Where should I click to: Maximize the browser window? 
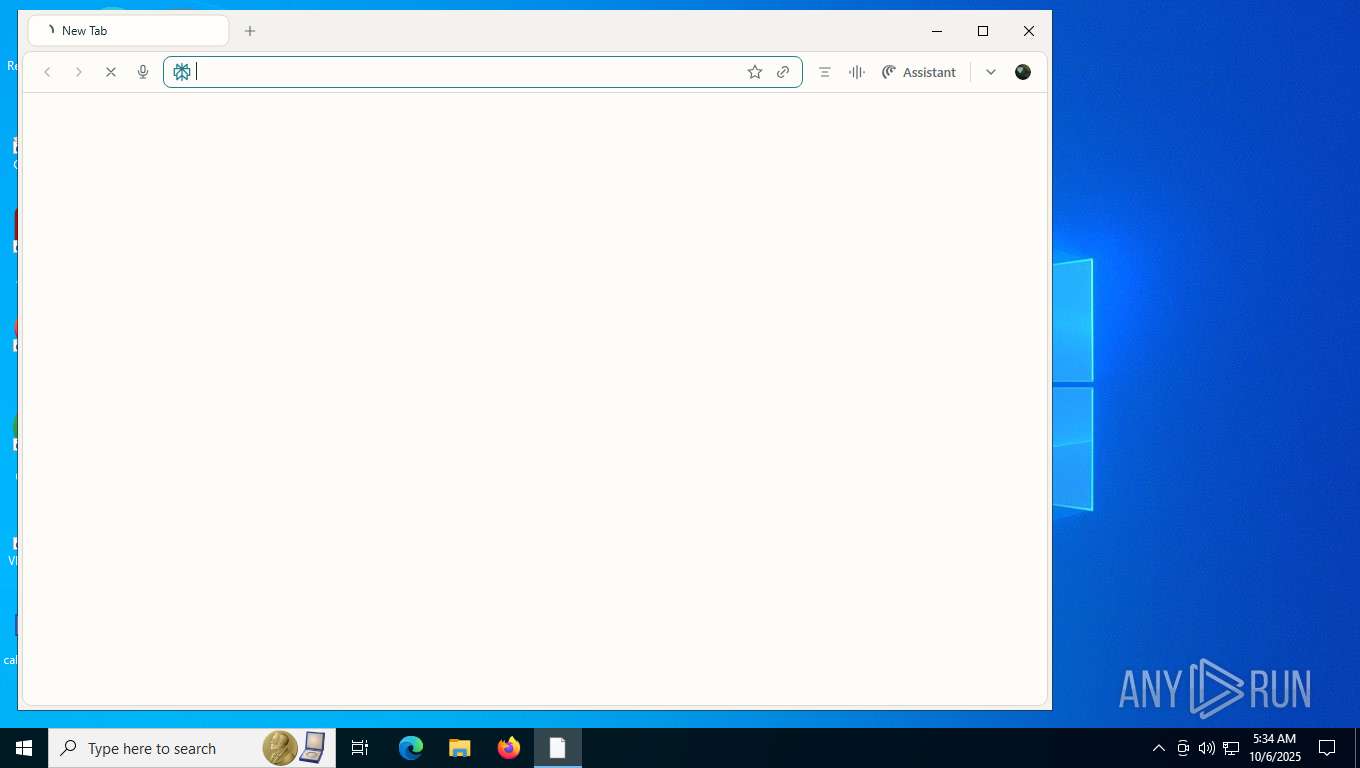(983, 31)
